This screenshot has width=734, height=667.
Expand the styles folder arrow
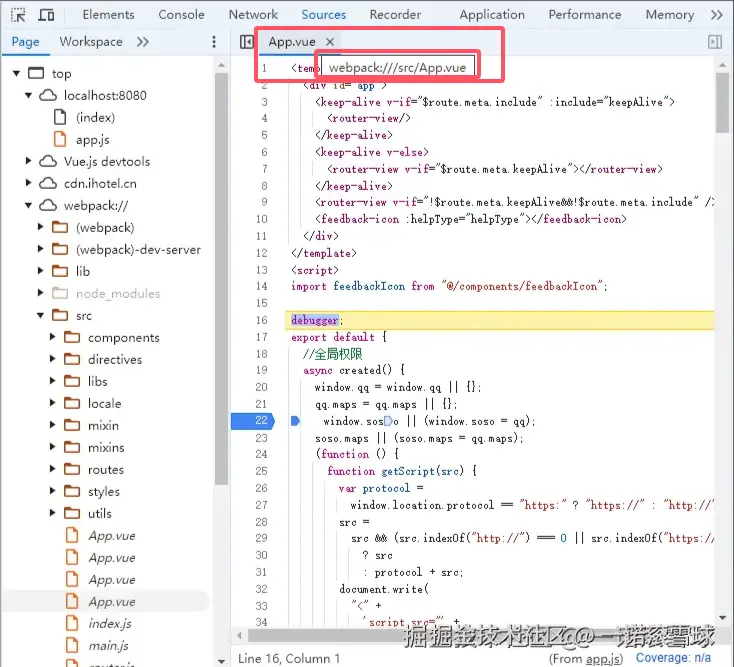(x=52, y=491)
